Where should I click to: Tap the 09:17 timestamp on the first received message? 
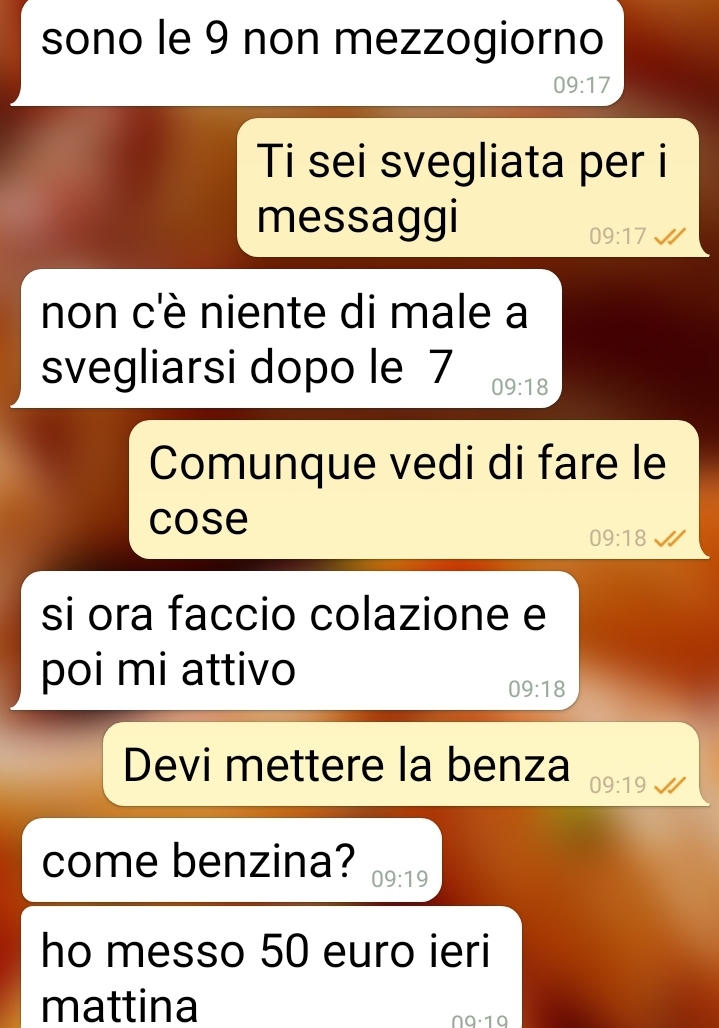point(581,85)
